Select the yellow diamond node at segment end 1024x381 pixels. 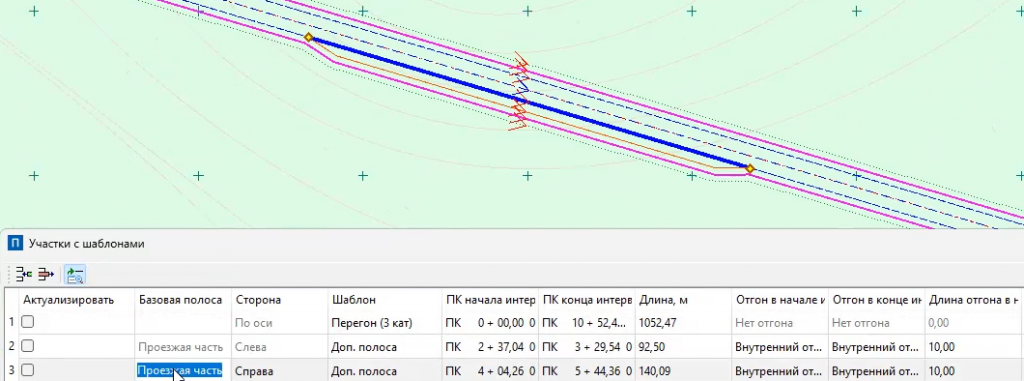coord(750,169)
